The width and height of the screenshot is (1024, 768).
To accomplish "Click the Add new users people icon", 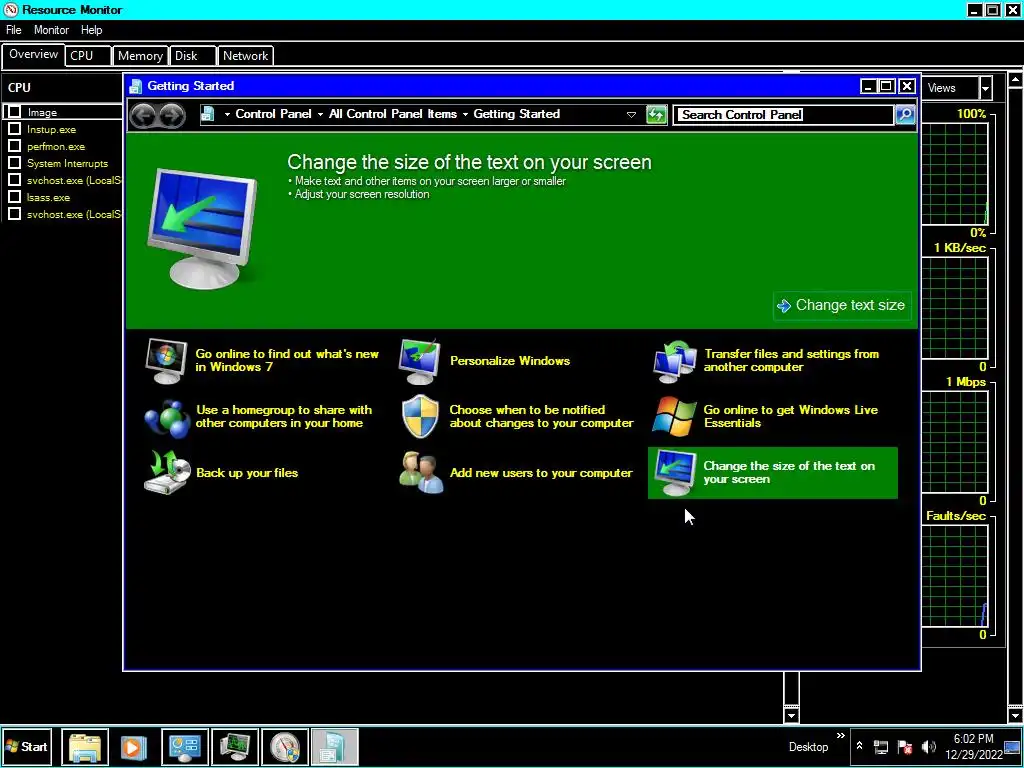I will click(421, 473).
